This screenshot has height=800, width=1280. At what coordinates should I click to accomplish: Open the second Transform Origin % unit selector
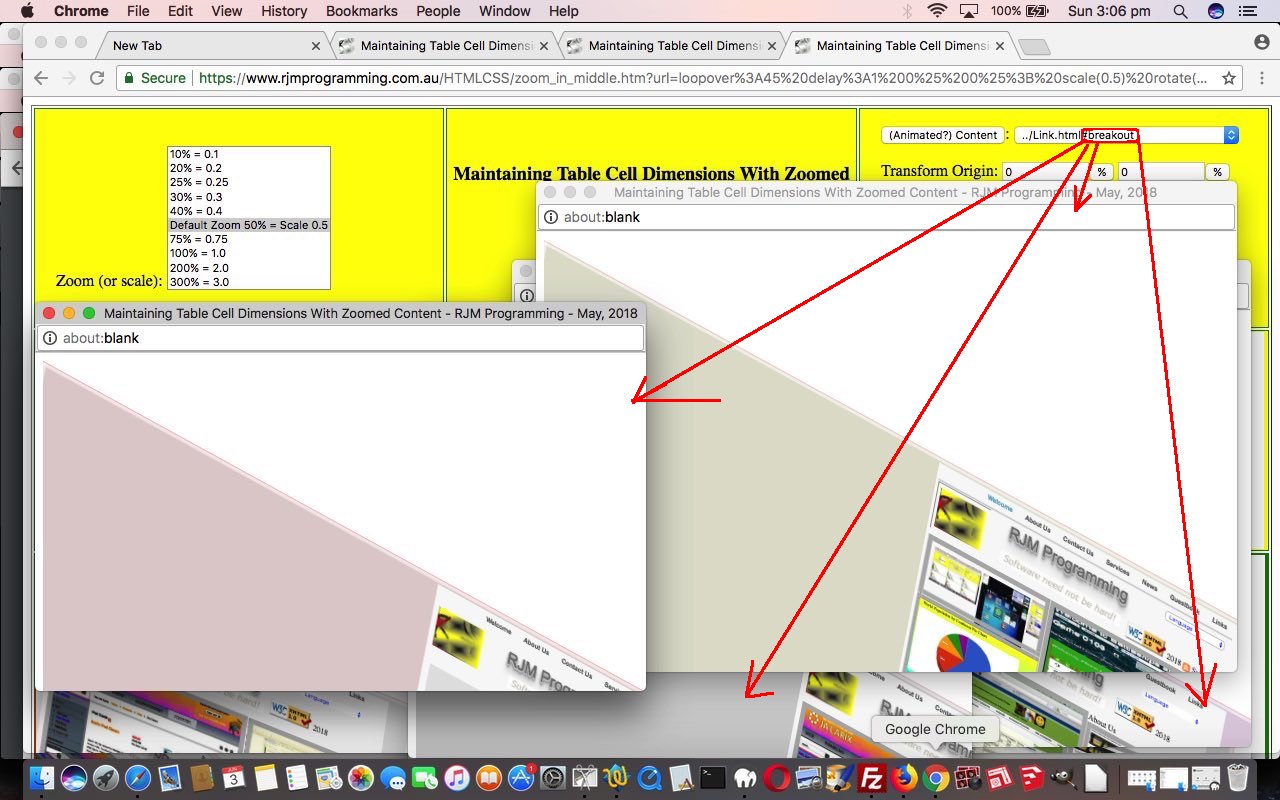pyautogui.click(x=1217, y=172)
